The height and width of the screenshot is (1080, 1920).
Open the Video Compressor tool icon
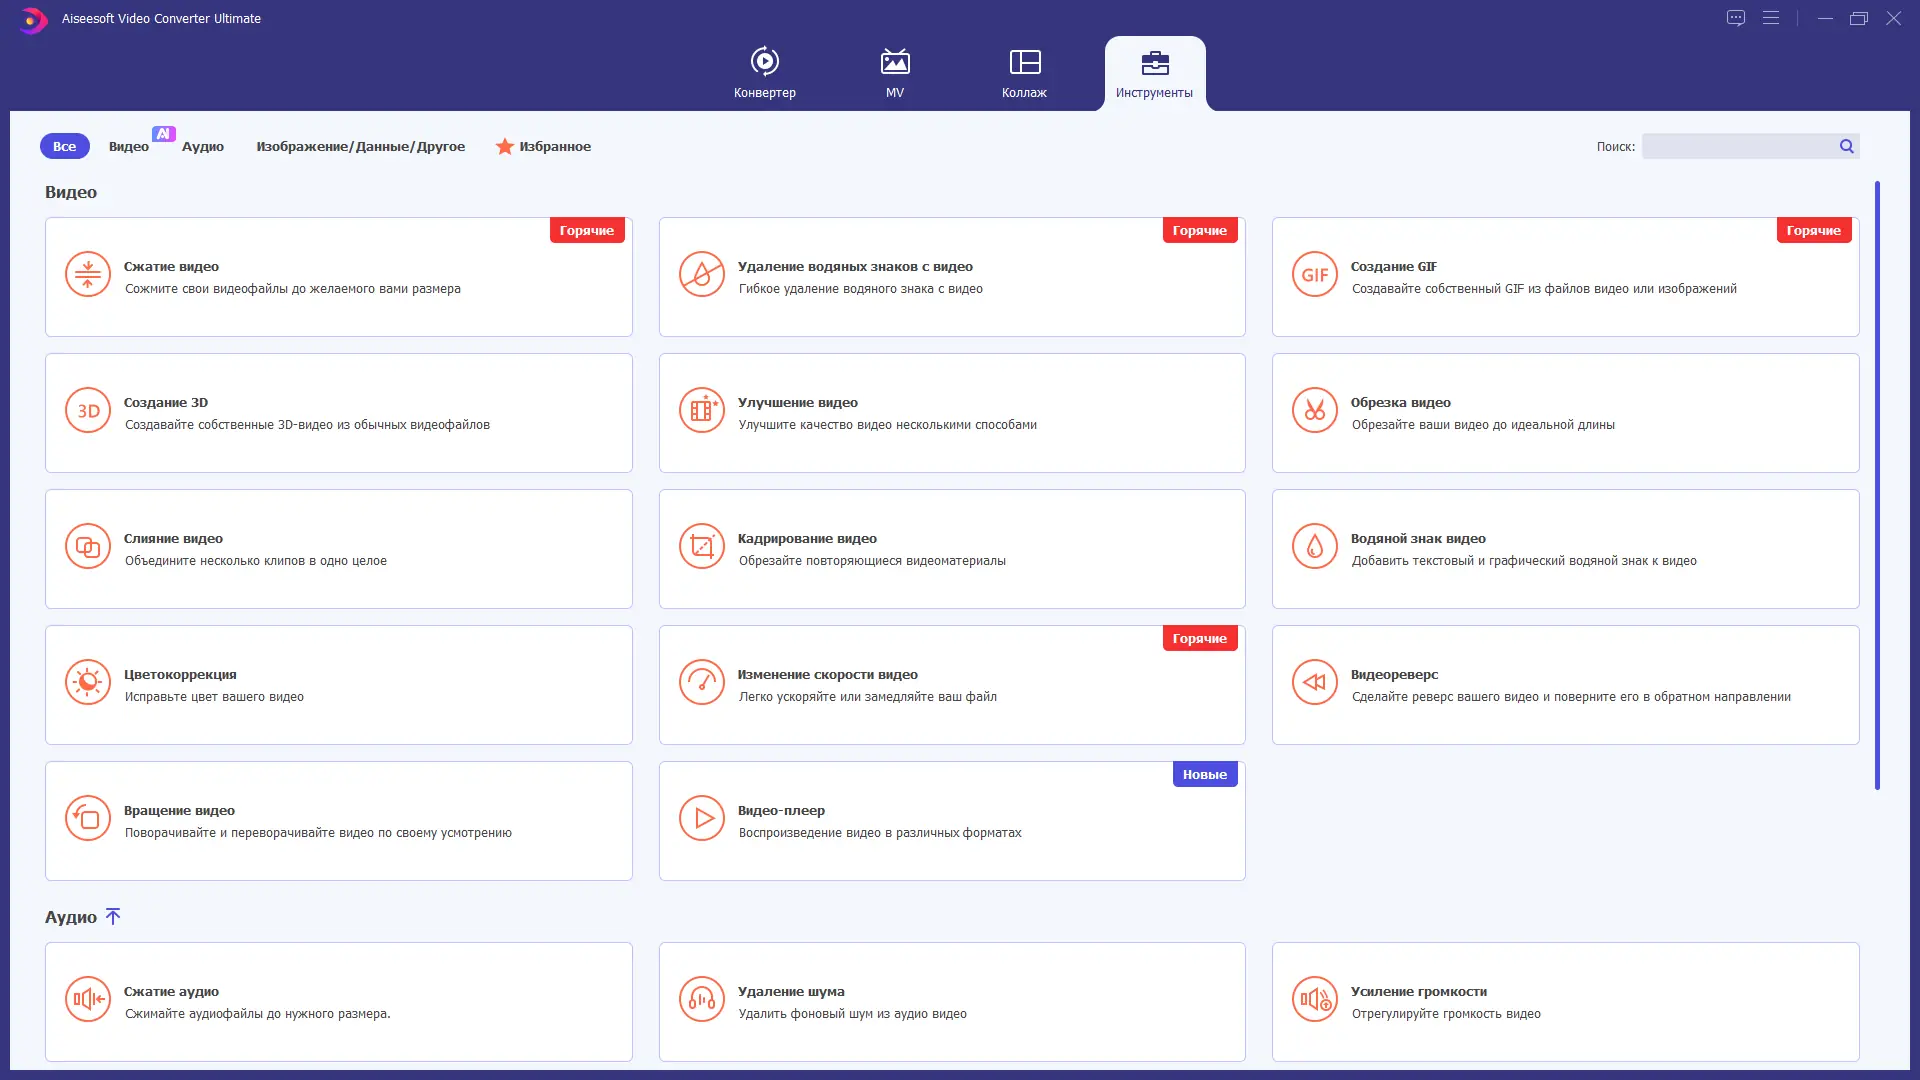pos(88,274)
